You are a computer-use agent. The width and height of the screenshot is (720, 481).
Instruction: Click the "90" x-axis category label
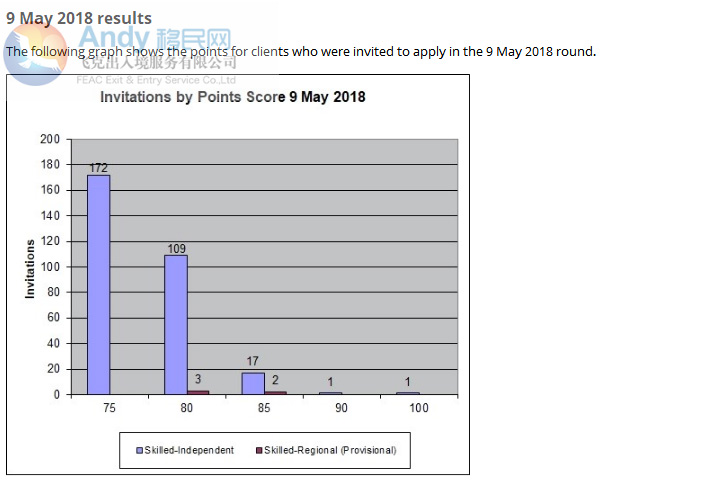(341, 409)
